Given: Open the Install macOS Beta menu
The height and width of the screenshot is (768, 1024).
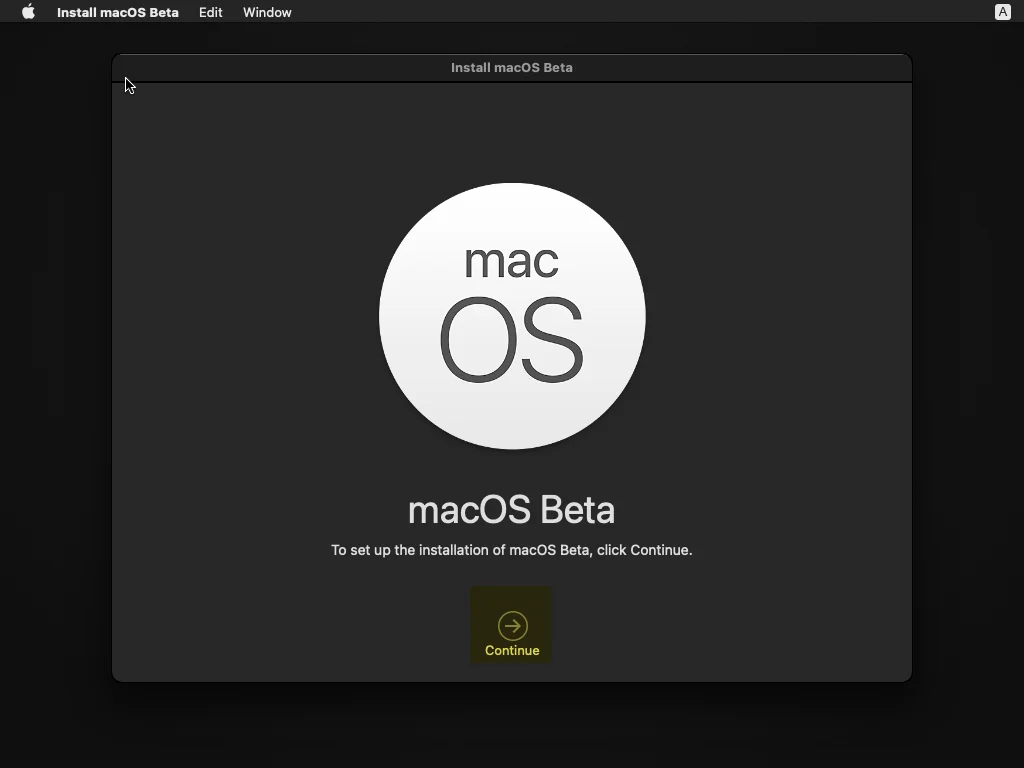Looking at the screenshot, I should point(118,12).
